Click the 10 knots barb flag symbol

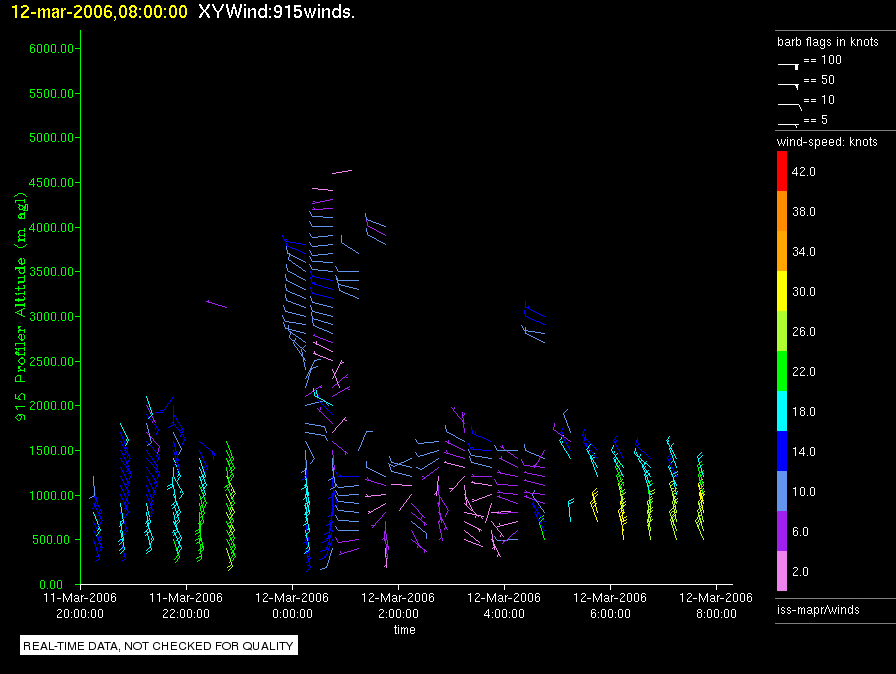[x=790, y=106]
